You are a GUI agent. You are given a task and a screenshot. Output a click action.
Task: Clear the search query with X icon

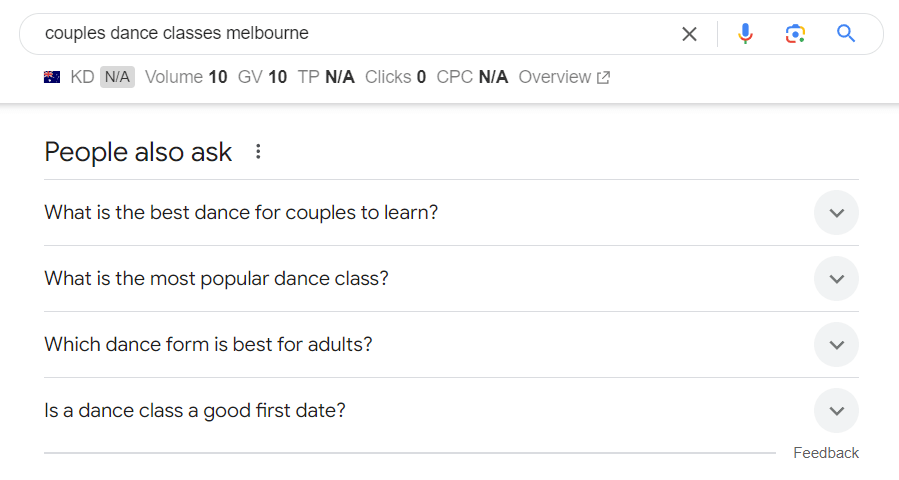tap(689, 34)
